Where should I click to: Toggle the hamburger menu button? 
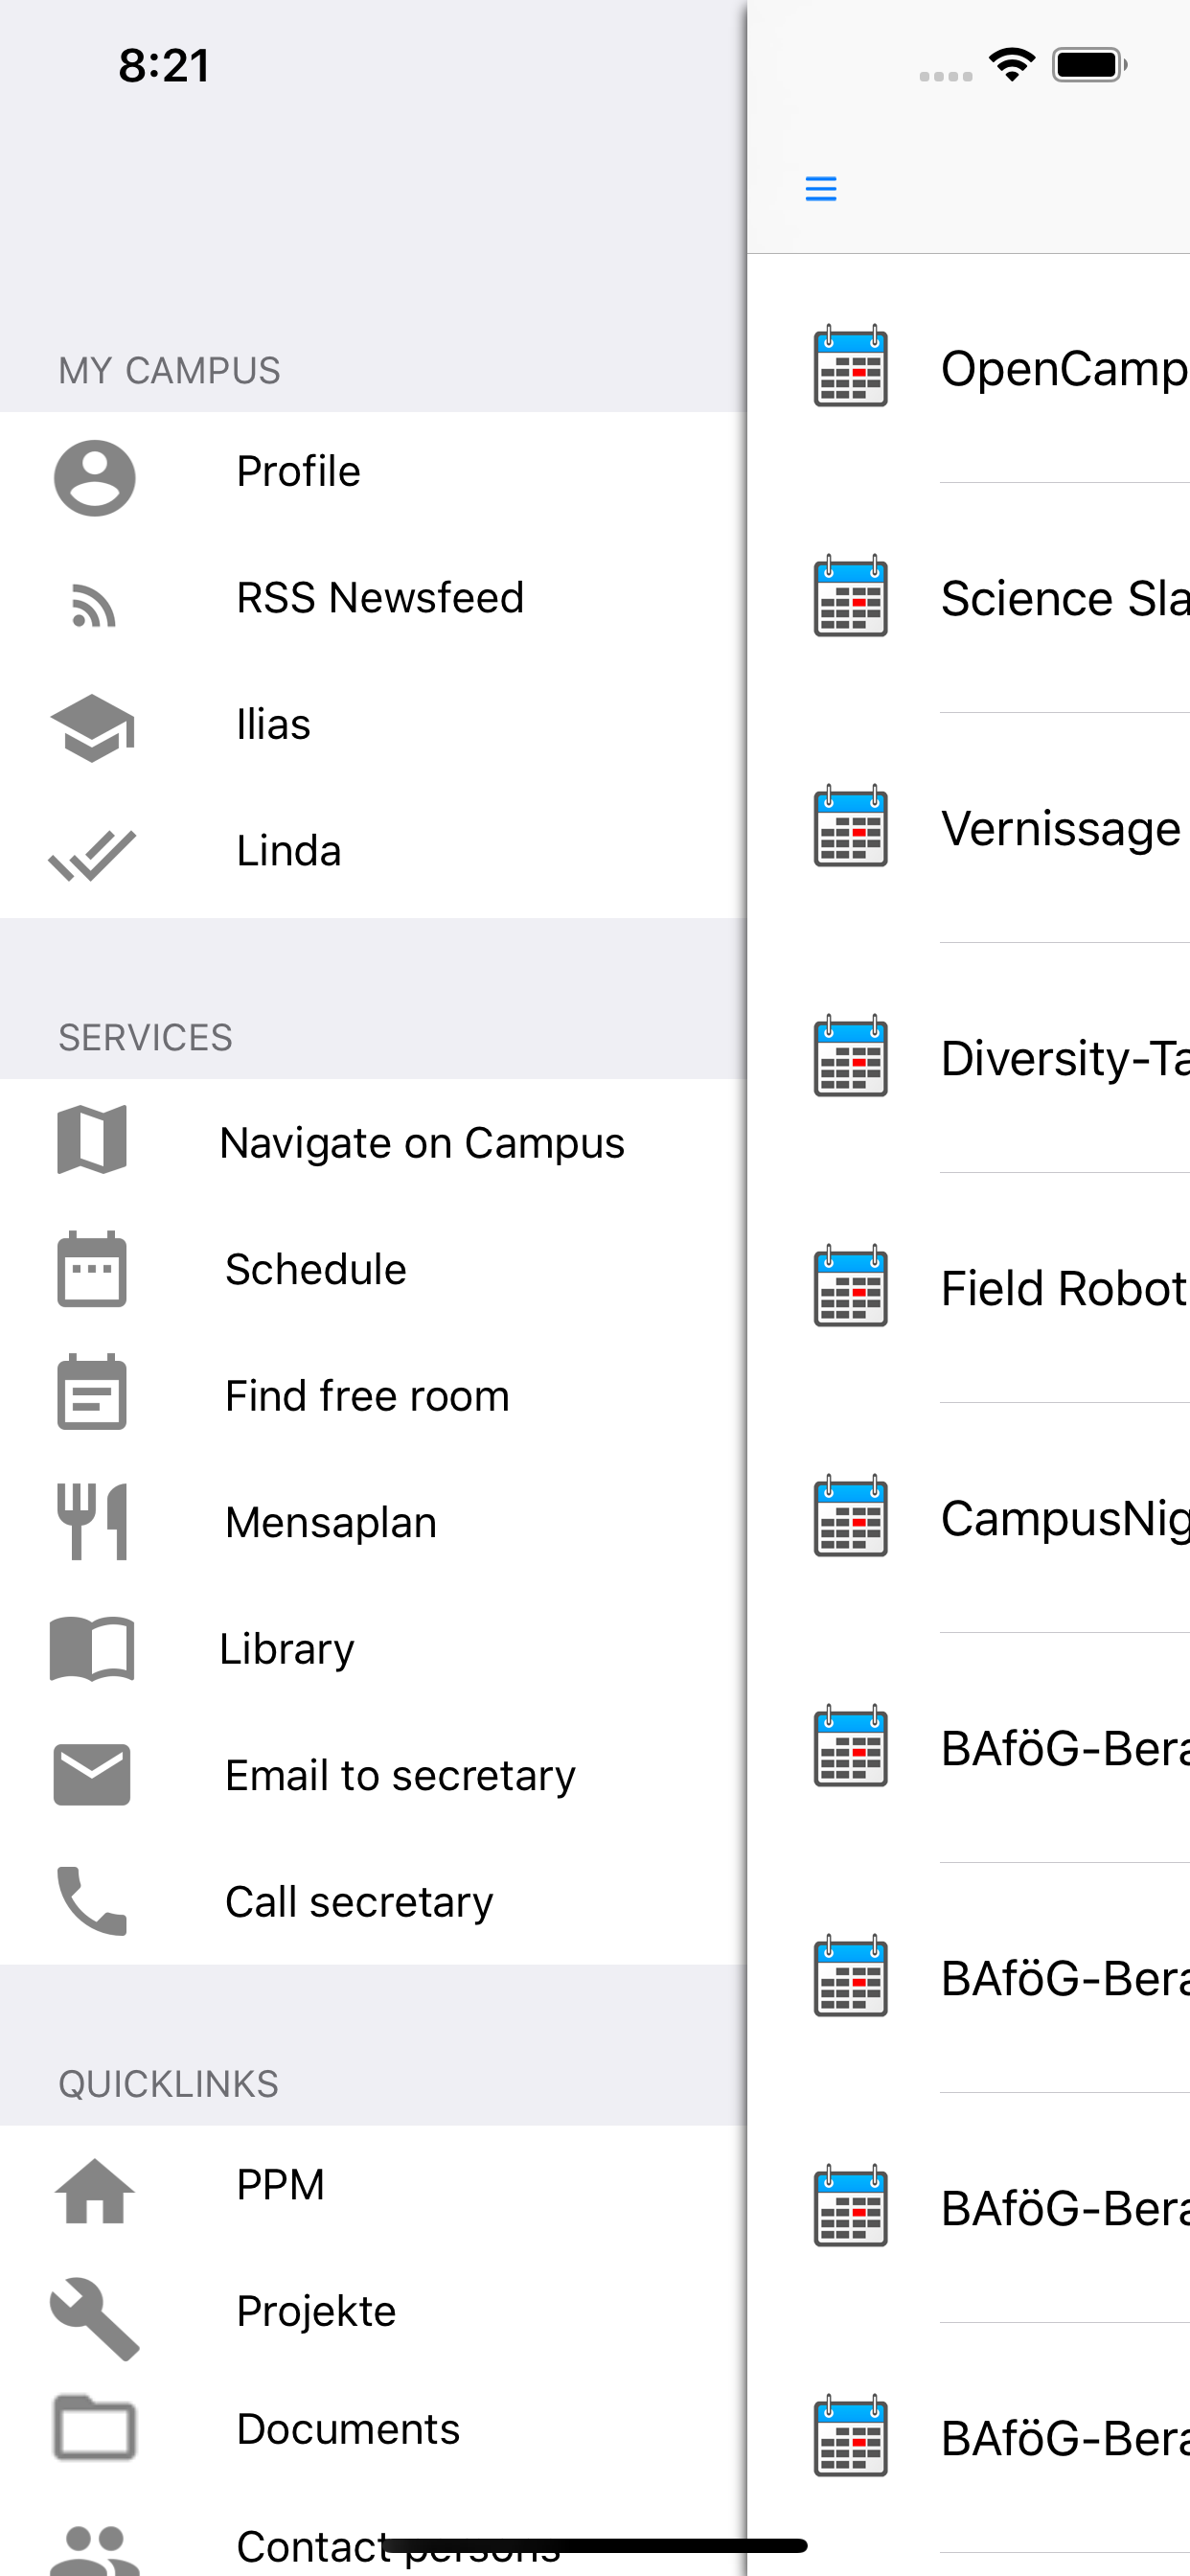pyautogui.click(x=821, y=188)
